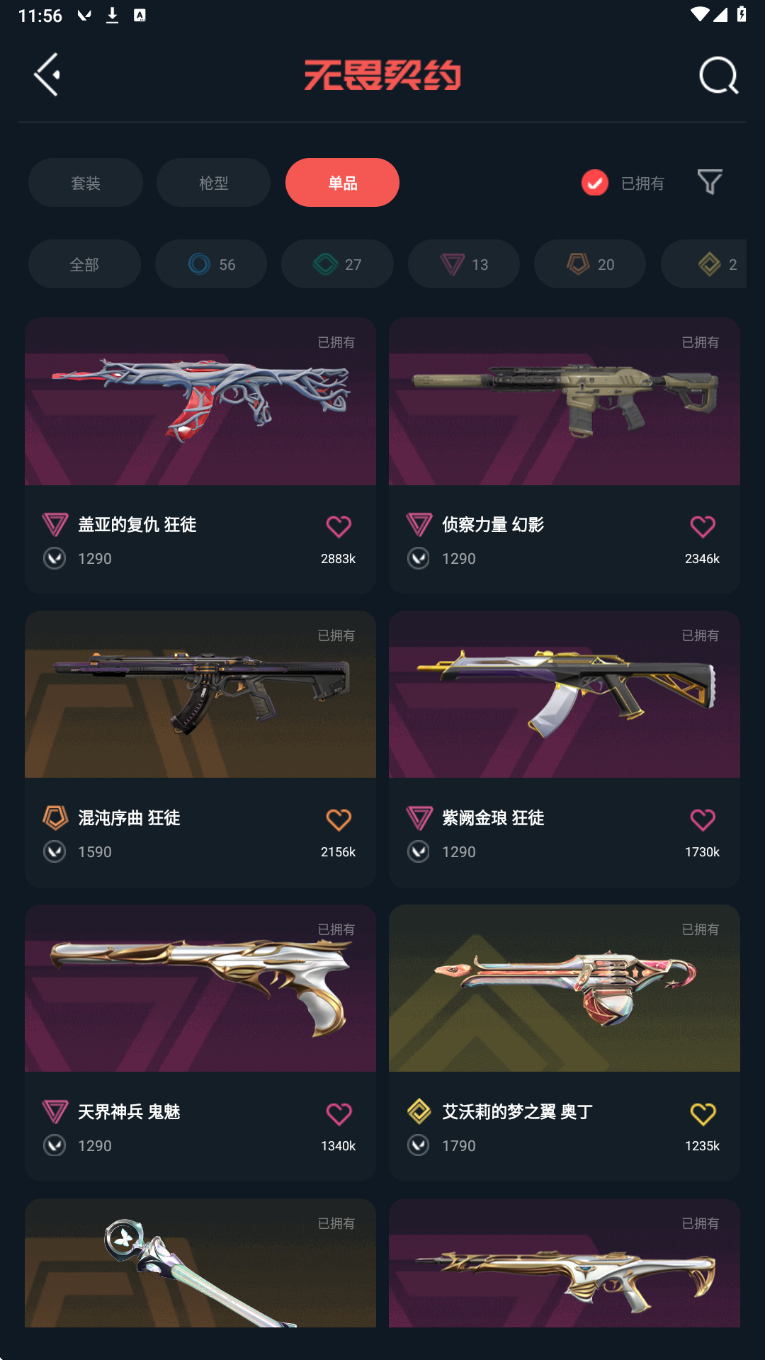Viewport: 765px width, 1360px height.
Task: Open 艾沃莉的梦之翼 奥丁 skin image
Action: point(564,988)
